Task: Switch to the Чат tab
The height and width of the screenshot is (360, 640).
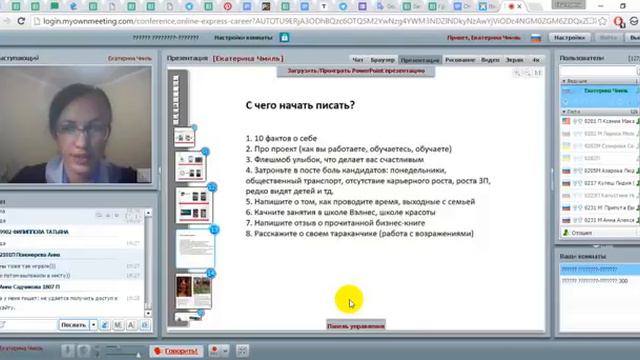Action: [x=358, y=60]
